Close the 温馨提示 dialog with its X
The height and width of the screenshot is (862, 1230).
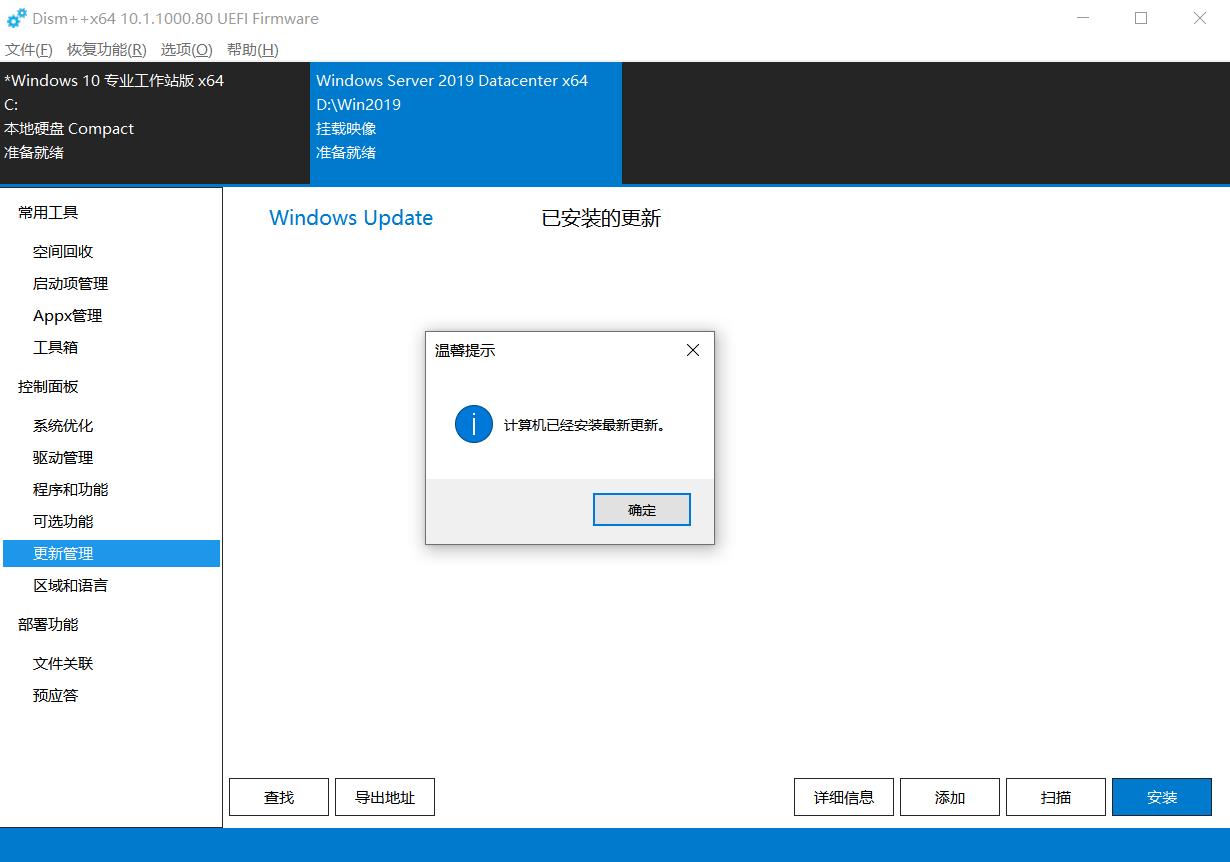coord(692,350)
